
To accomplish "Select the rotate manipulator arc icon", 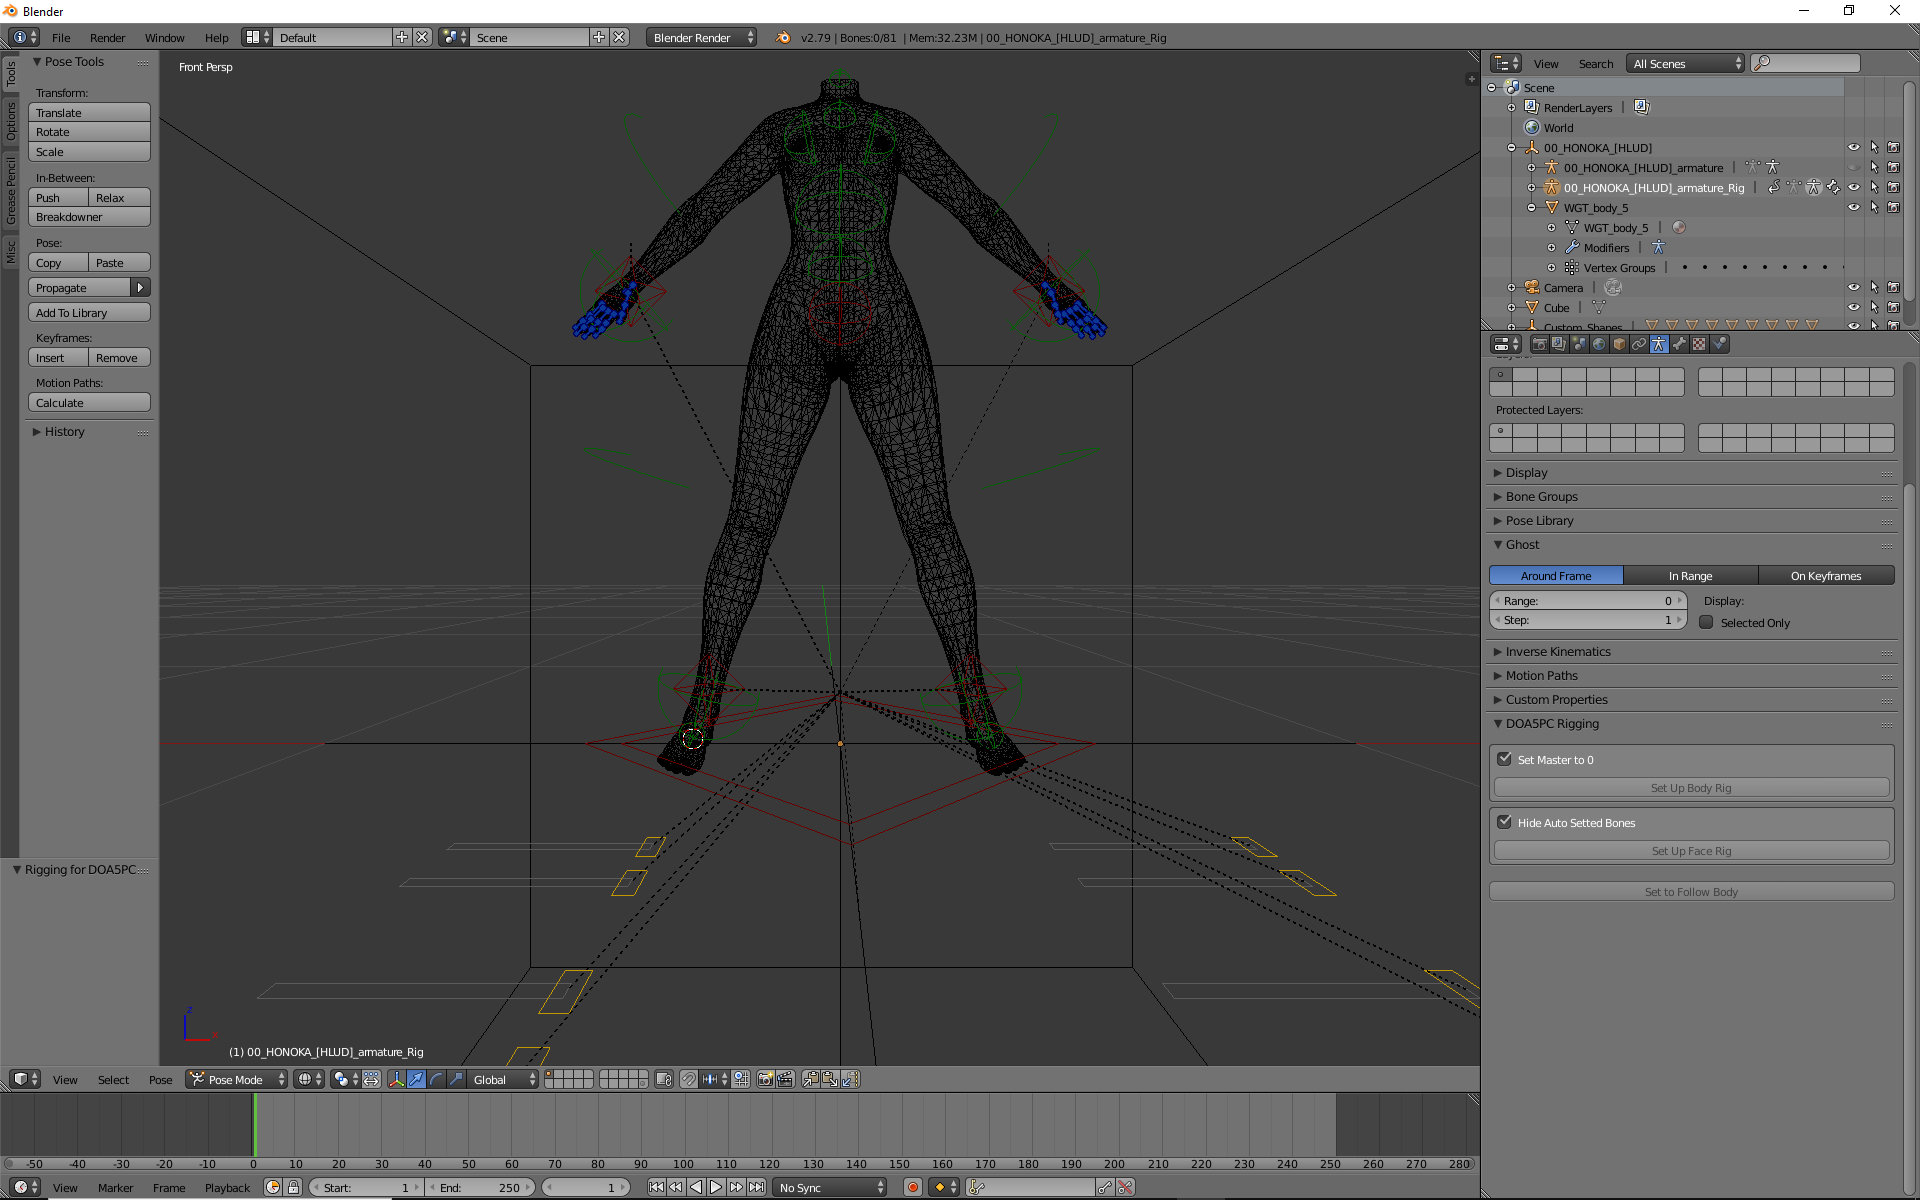I will click(x=436, y=1079).
